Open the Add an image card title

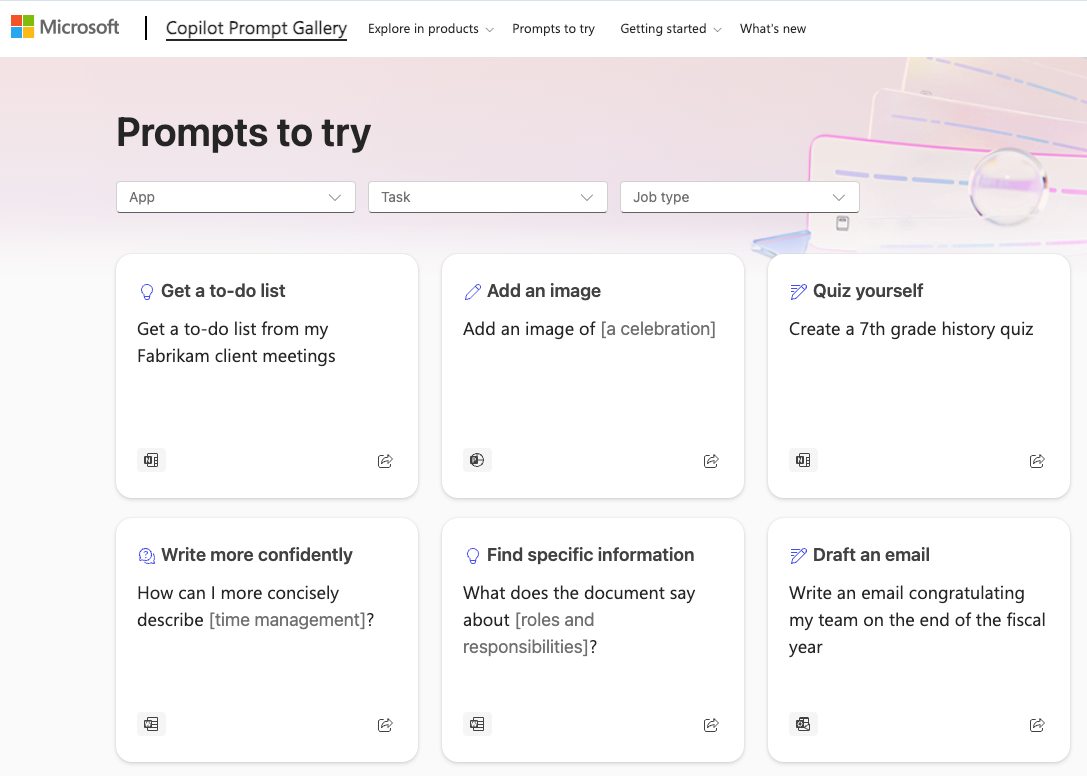544,291
